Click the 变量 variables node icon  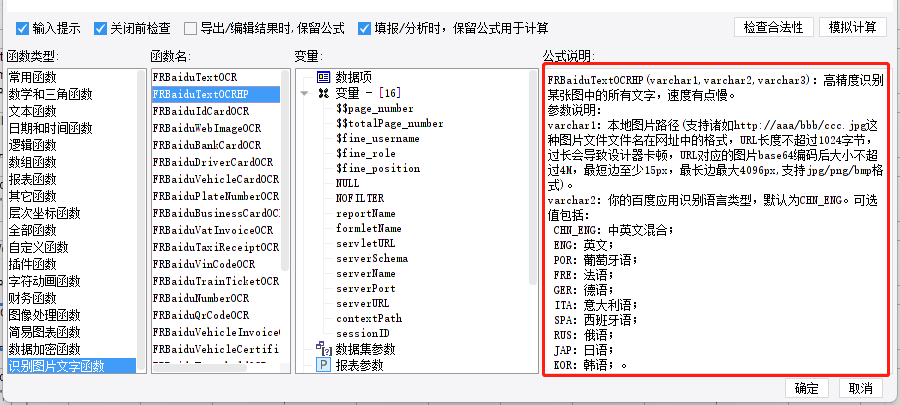[324, 93]
